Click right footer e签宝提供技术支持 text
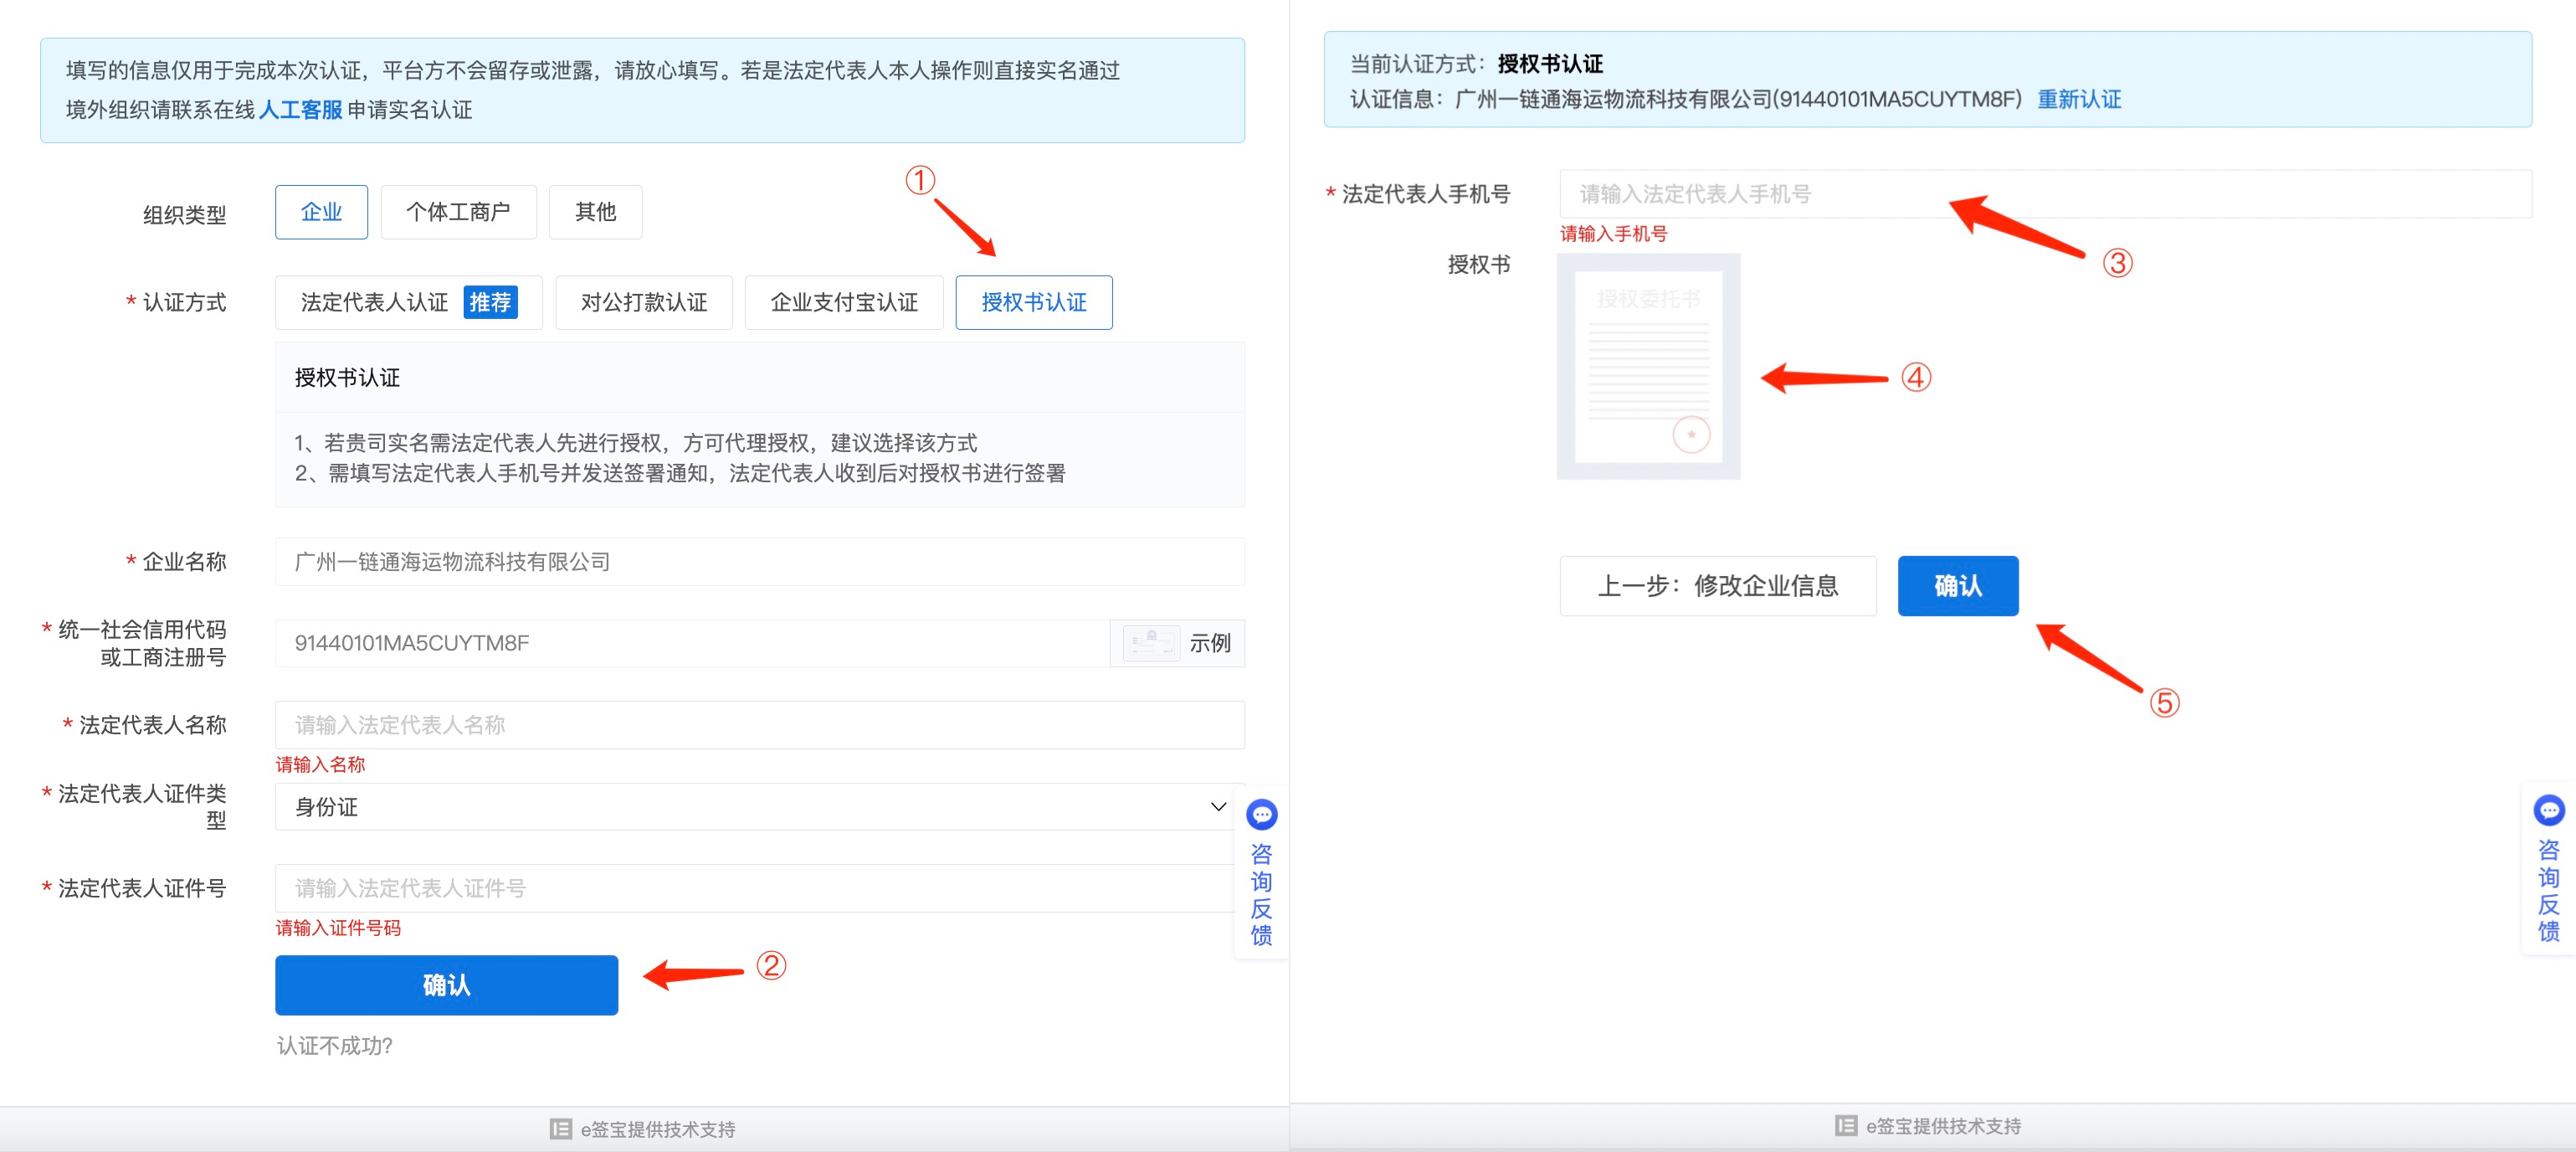The height and width of the screenshot is (1152, 2576). coord(1943,1126)
